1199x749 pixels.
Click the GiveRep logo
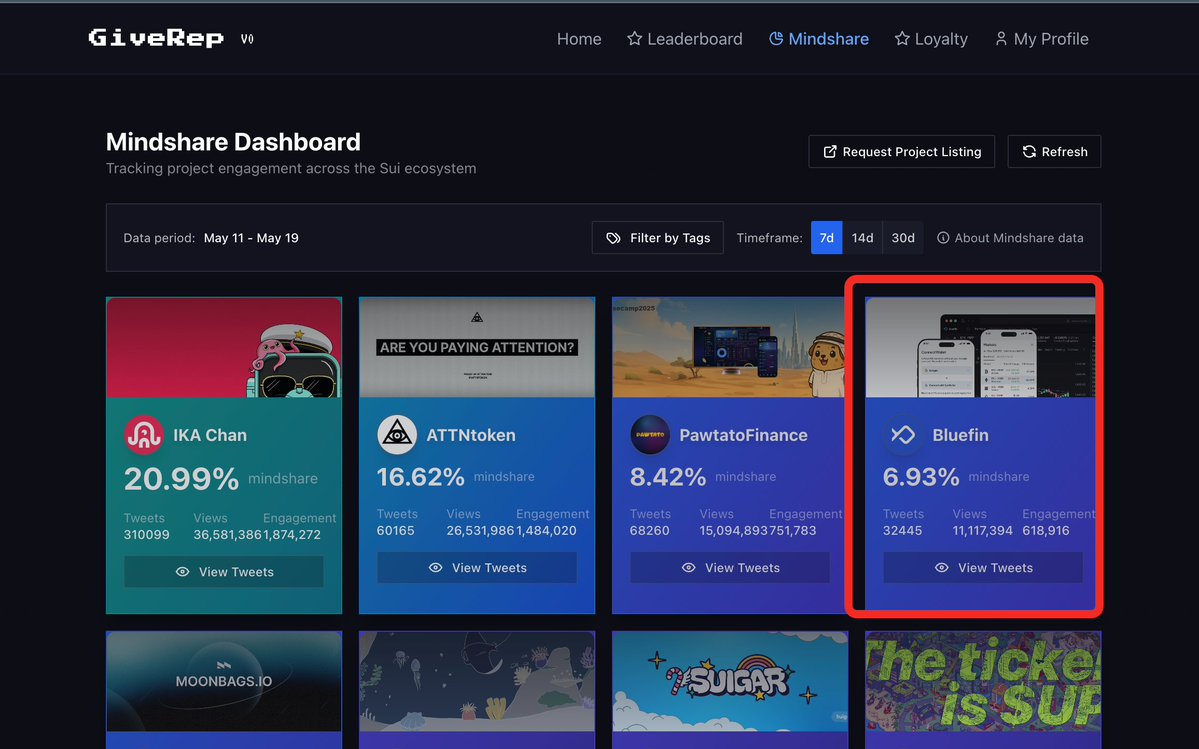click(156, 37)
